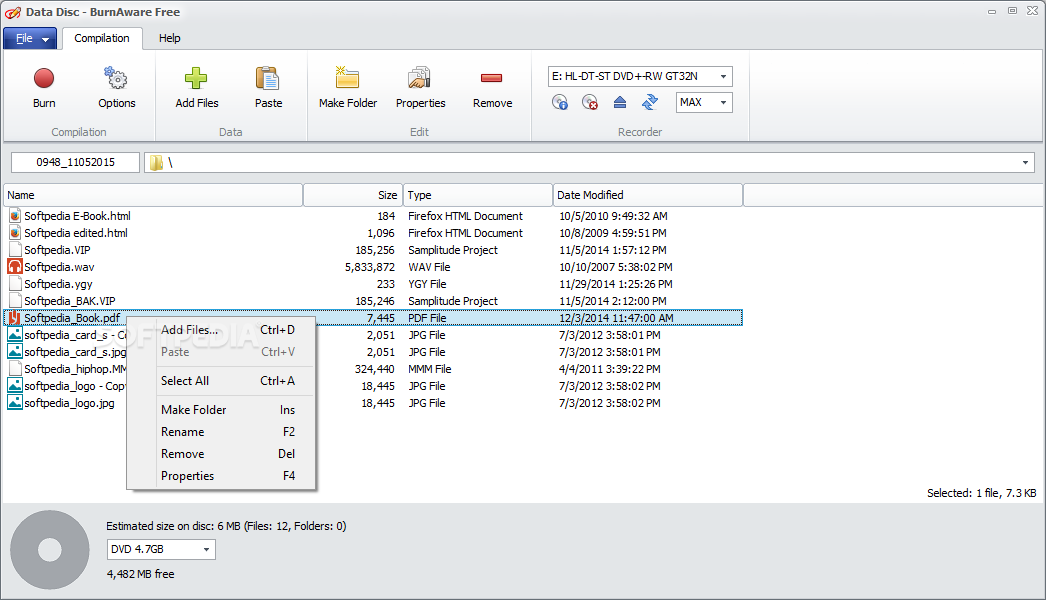Image resolution: width=1046 pixels, height=600 pixels.
Task: Click the image icon of softpedia_card_s.jpg
Action: 15,352
